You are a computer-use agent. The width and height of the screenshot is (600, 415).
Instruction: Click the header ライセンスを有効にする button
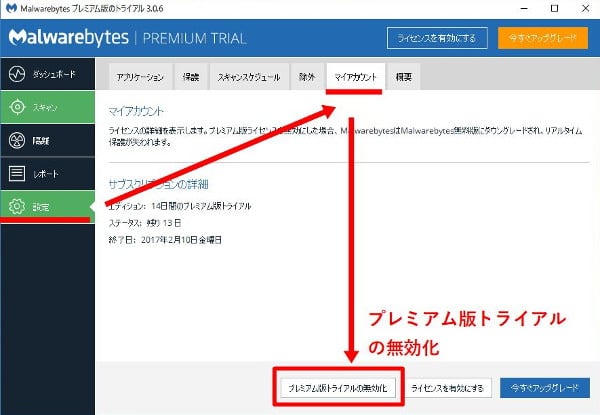(438, 38)
